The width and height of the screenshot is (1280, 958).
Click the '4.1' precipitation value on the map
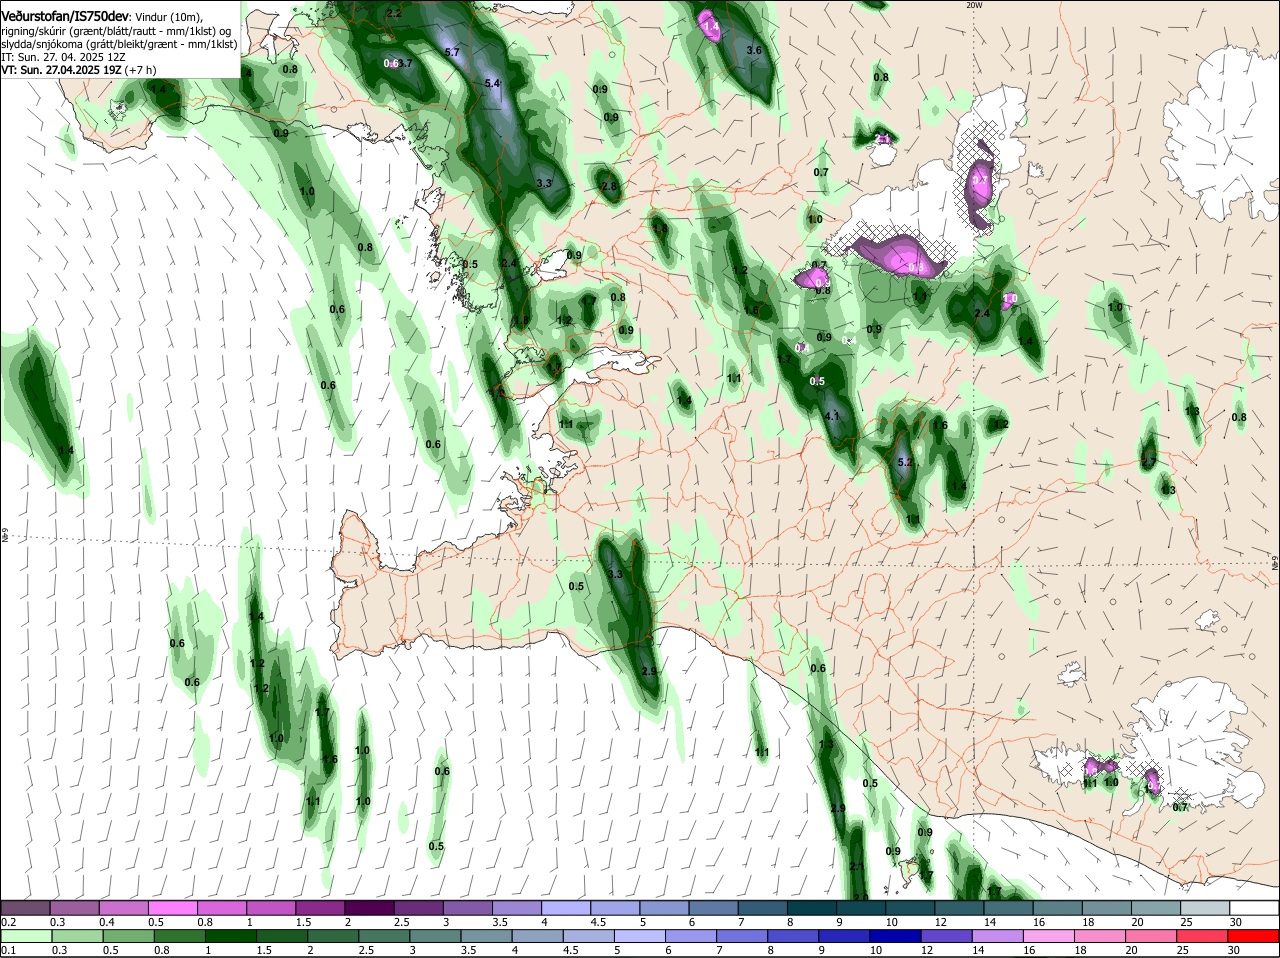coord(832,416)
